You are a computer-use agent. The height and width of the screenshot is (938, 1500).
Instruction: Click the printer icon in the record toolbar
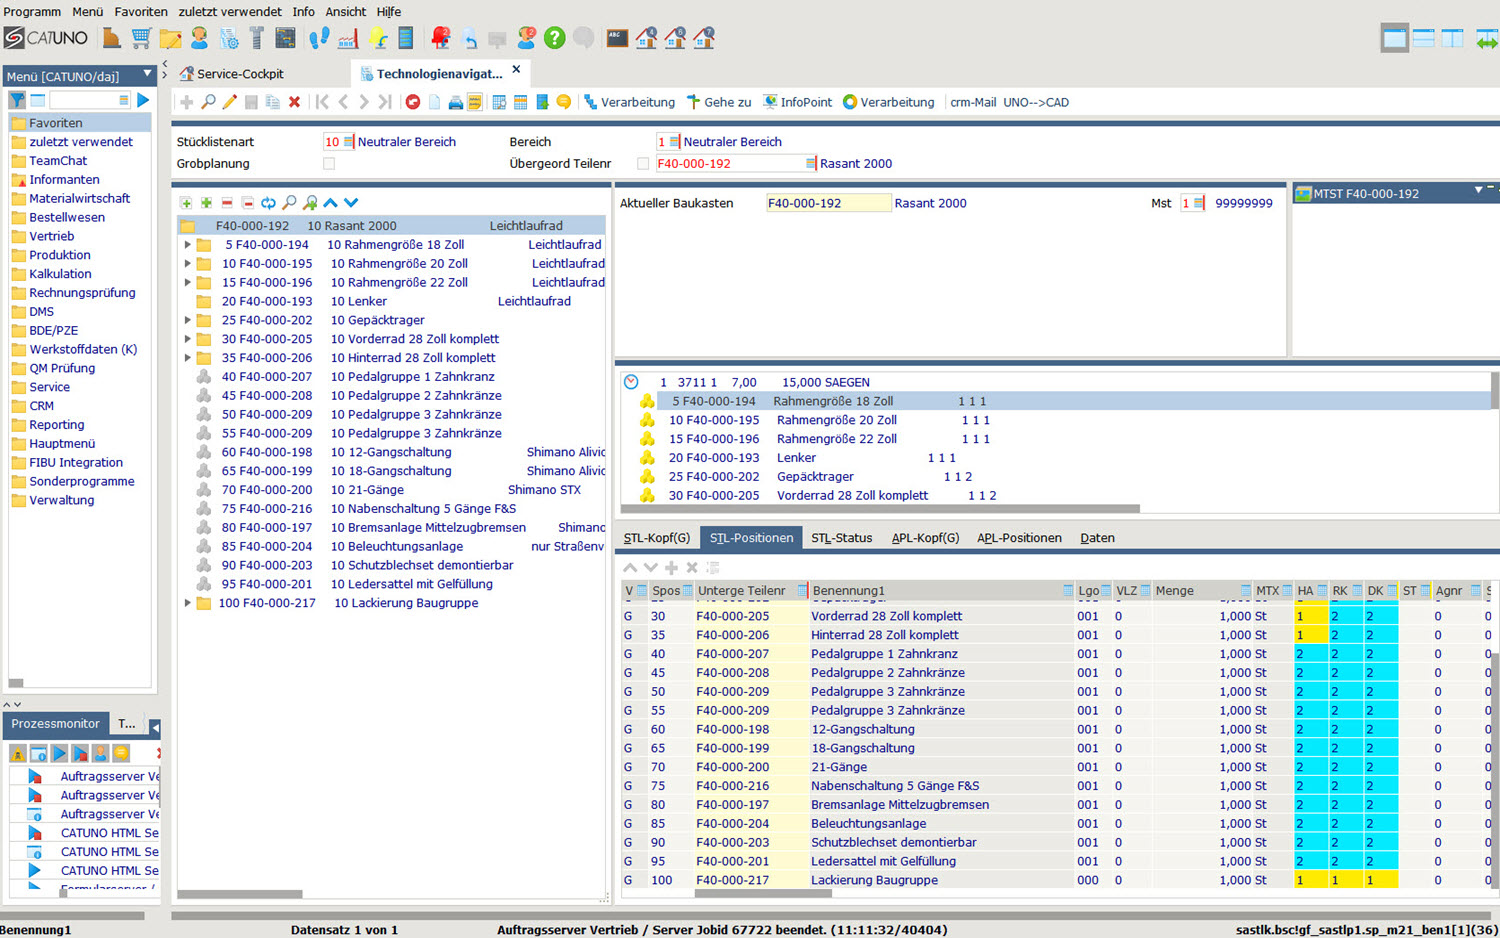click(x=455, y=102)
